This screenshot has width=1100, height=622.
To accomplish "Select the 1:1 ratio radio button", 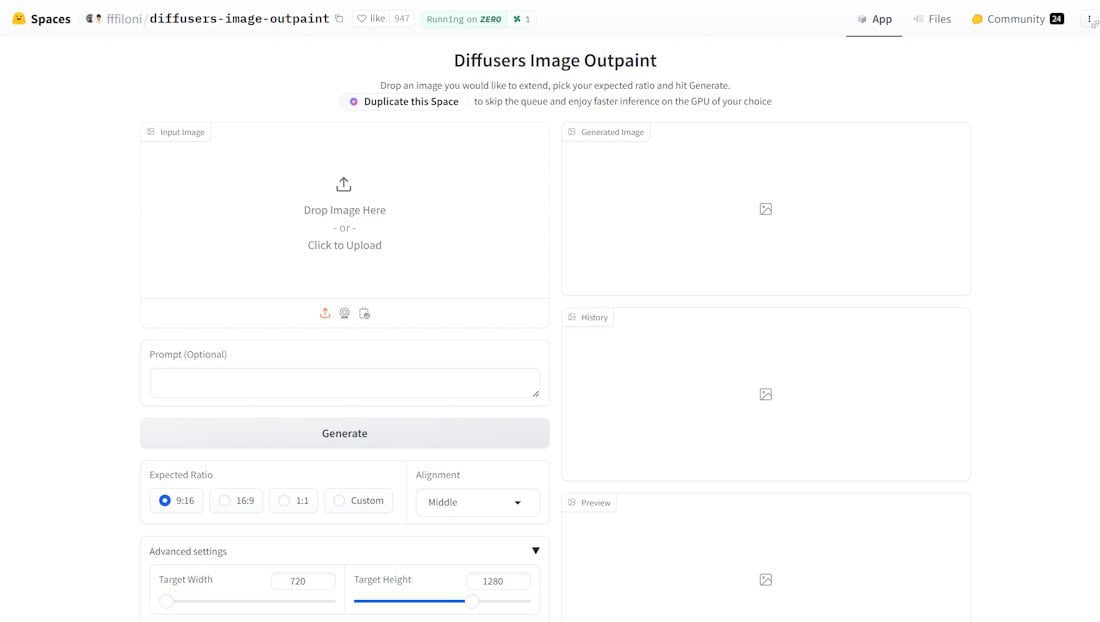I will (285, 501).
